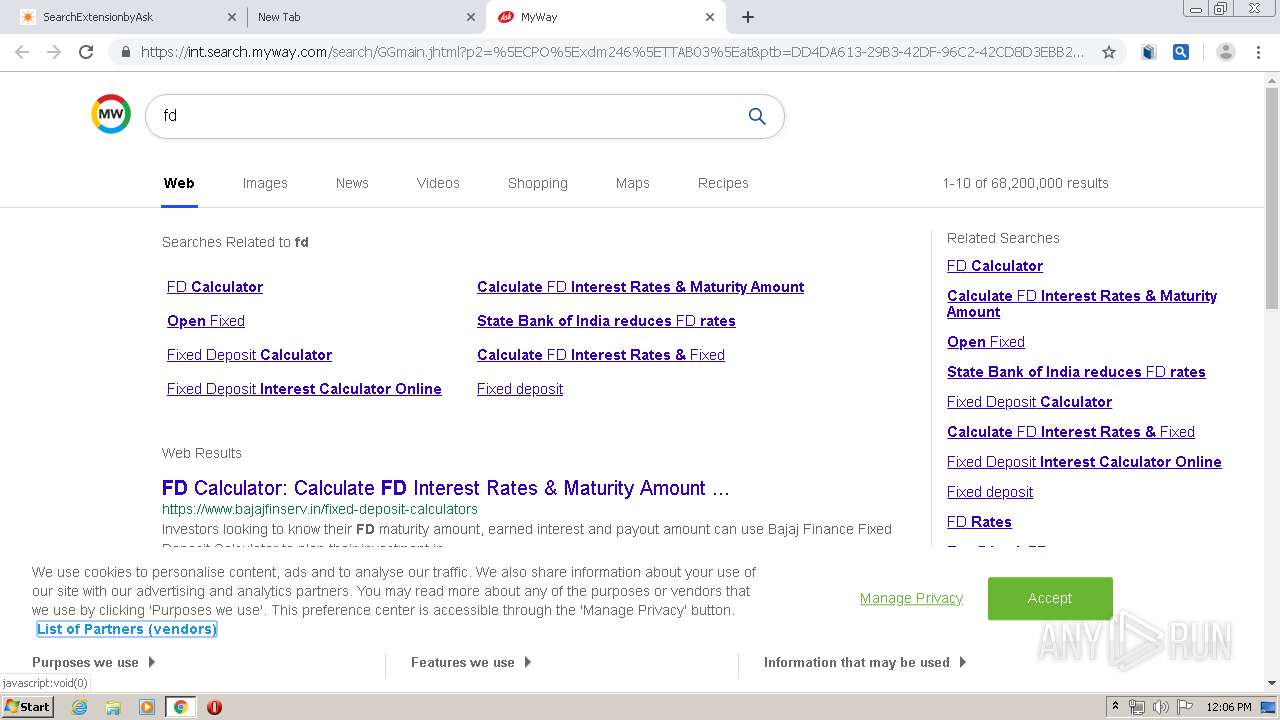Screen dimensions: 1280x720
Task: Open sidebar Open Fixed related search
Action: pos(986,342)
